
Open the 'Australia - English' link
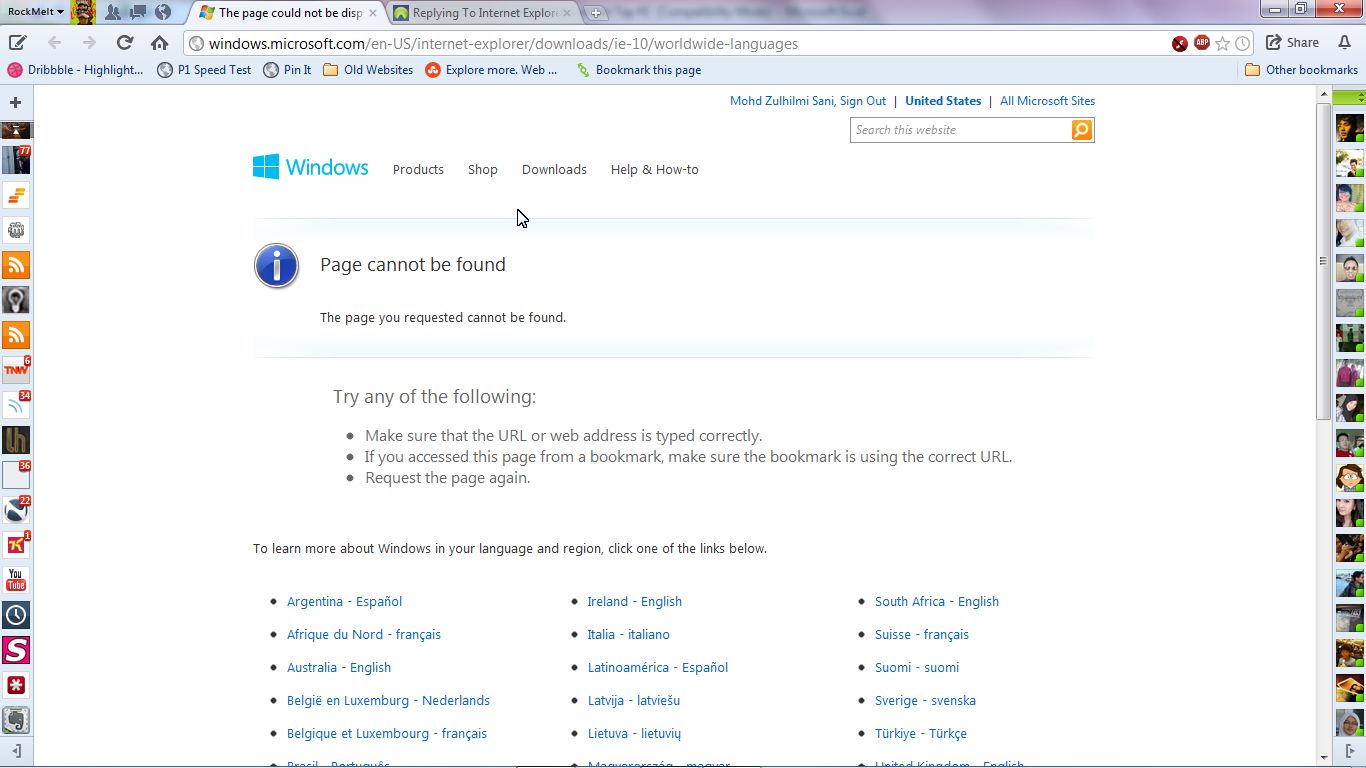click(x=339, y=668)
